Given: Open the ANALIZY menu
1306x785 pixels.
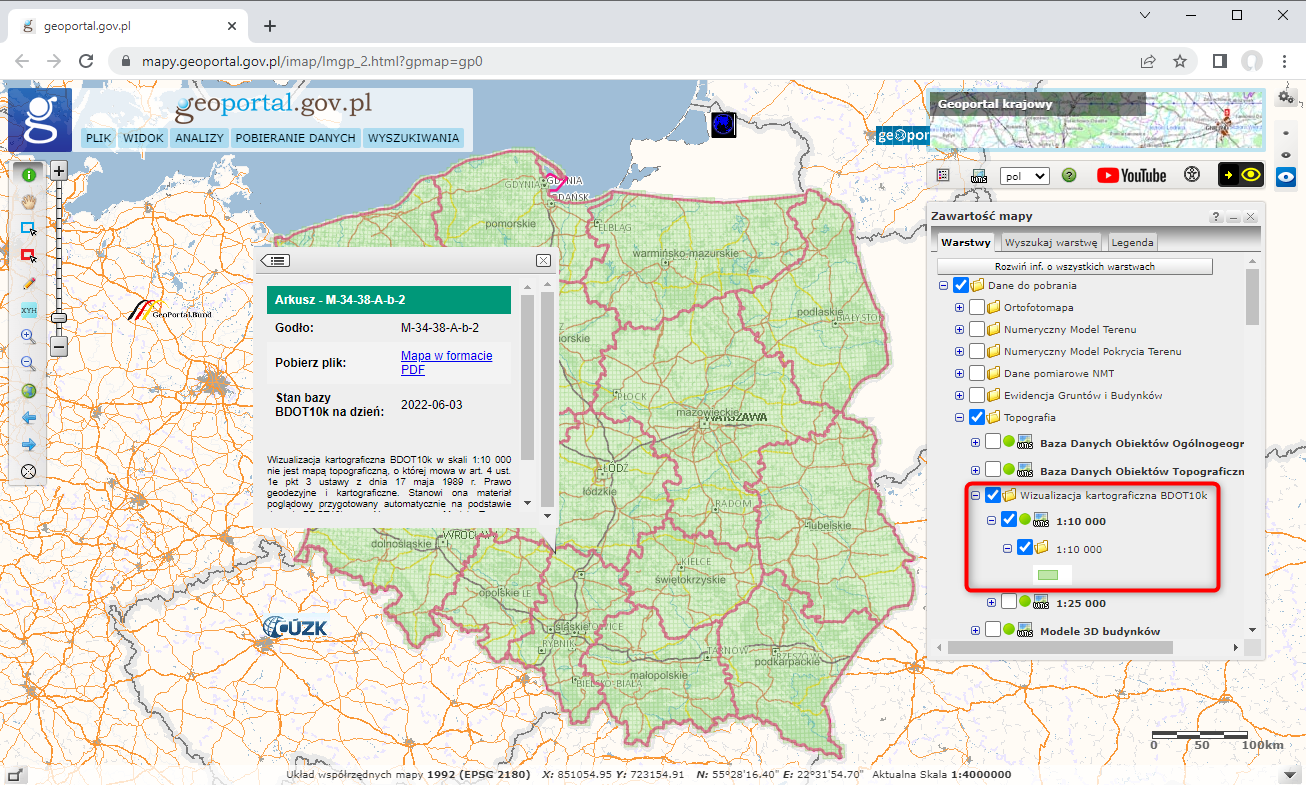Looking at the screenshot, I should [x=199, y=137].
